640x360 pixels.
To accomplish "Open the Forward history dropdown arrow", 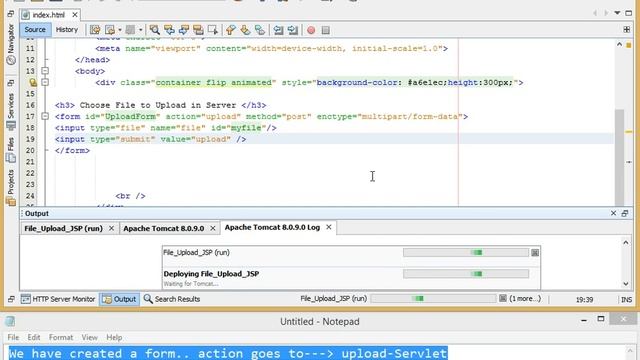I will [140, 30].
